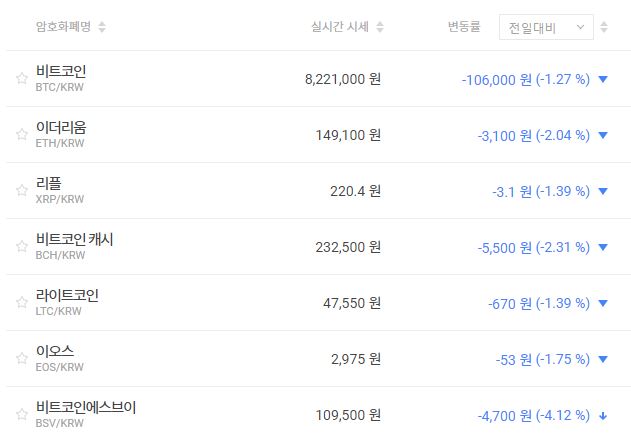631x442 pixels.
Task: Sort by real-time price arrows
Action: (380, 27)
